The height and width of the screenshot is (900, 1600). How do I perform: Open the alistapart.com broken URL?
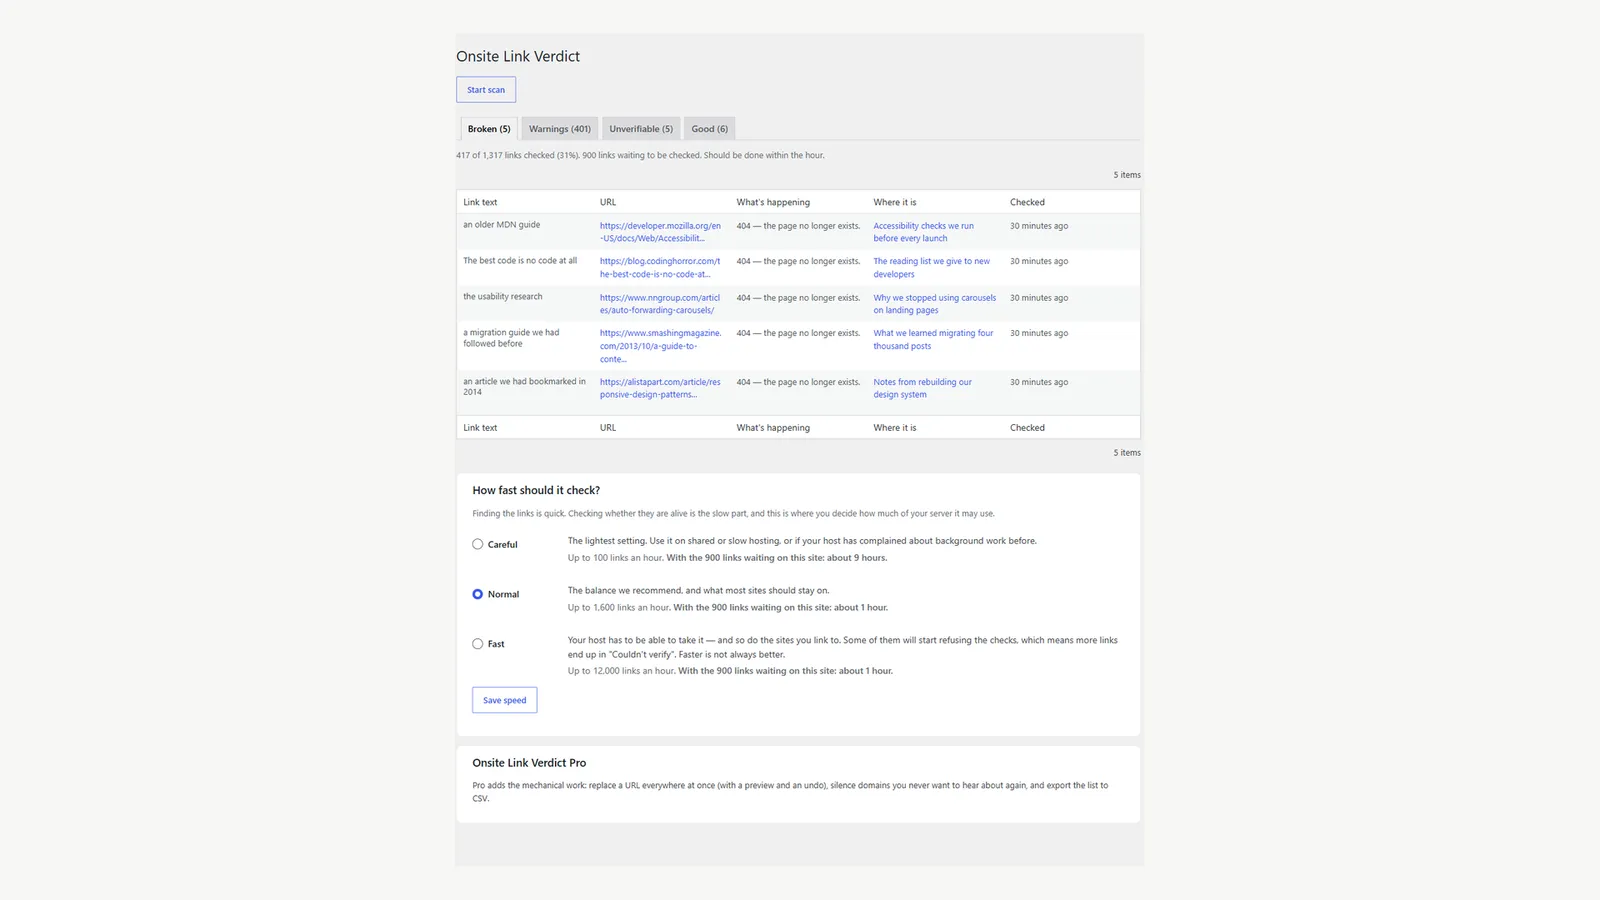[660, 388]
